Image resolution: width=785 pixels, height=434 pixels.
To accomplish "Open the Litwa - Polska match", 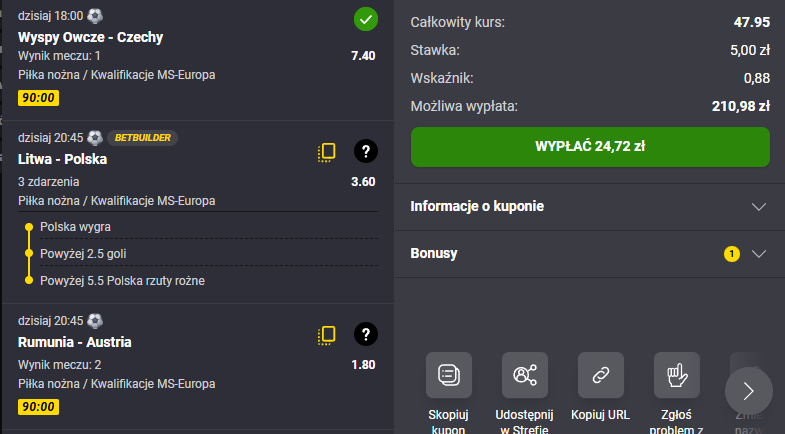I will (62, 158).
